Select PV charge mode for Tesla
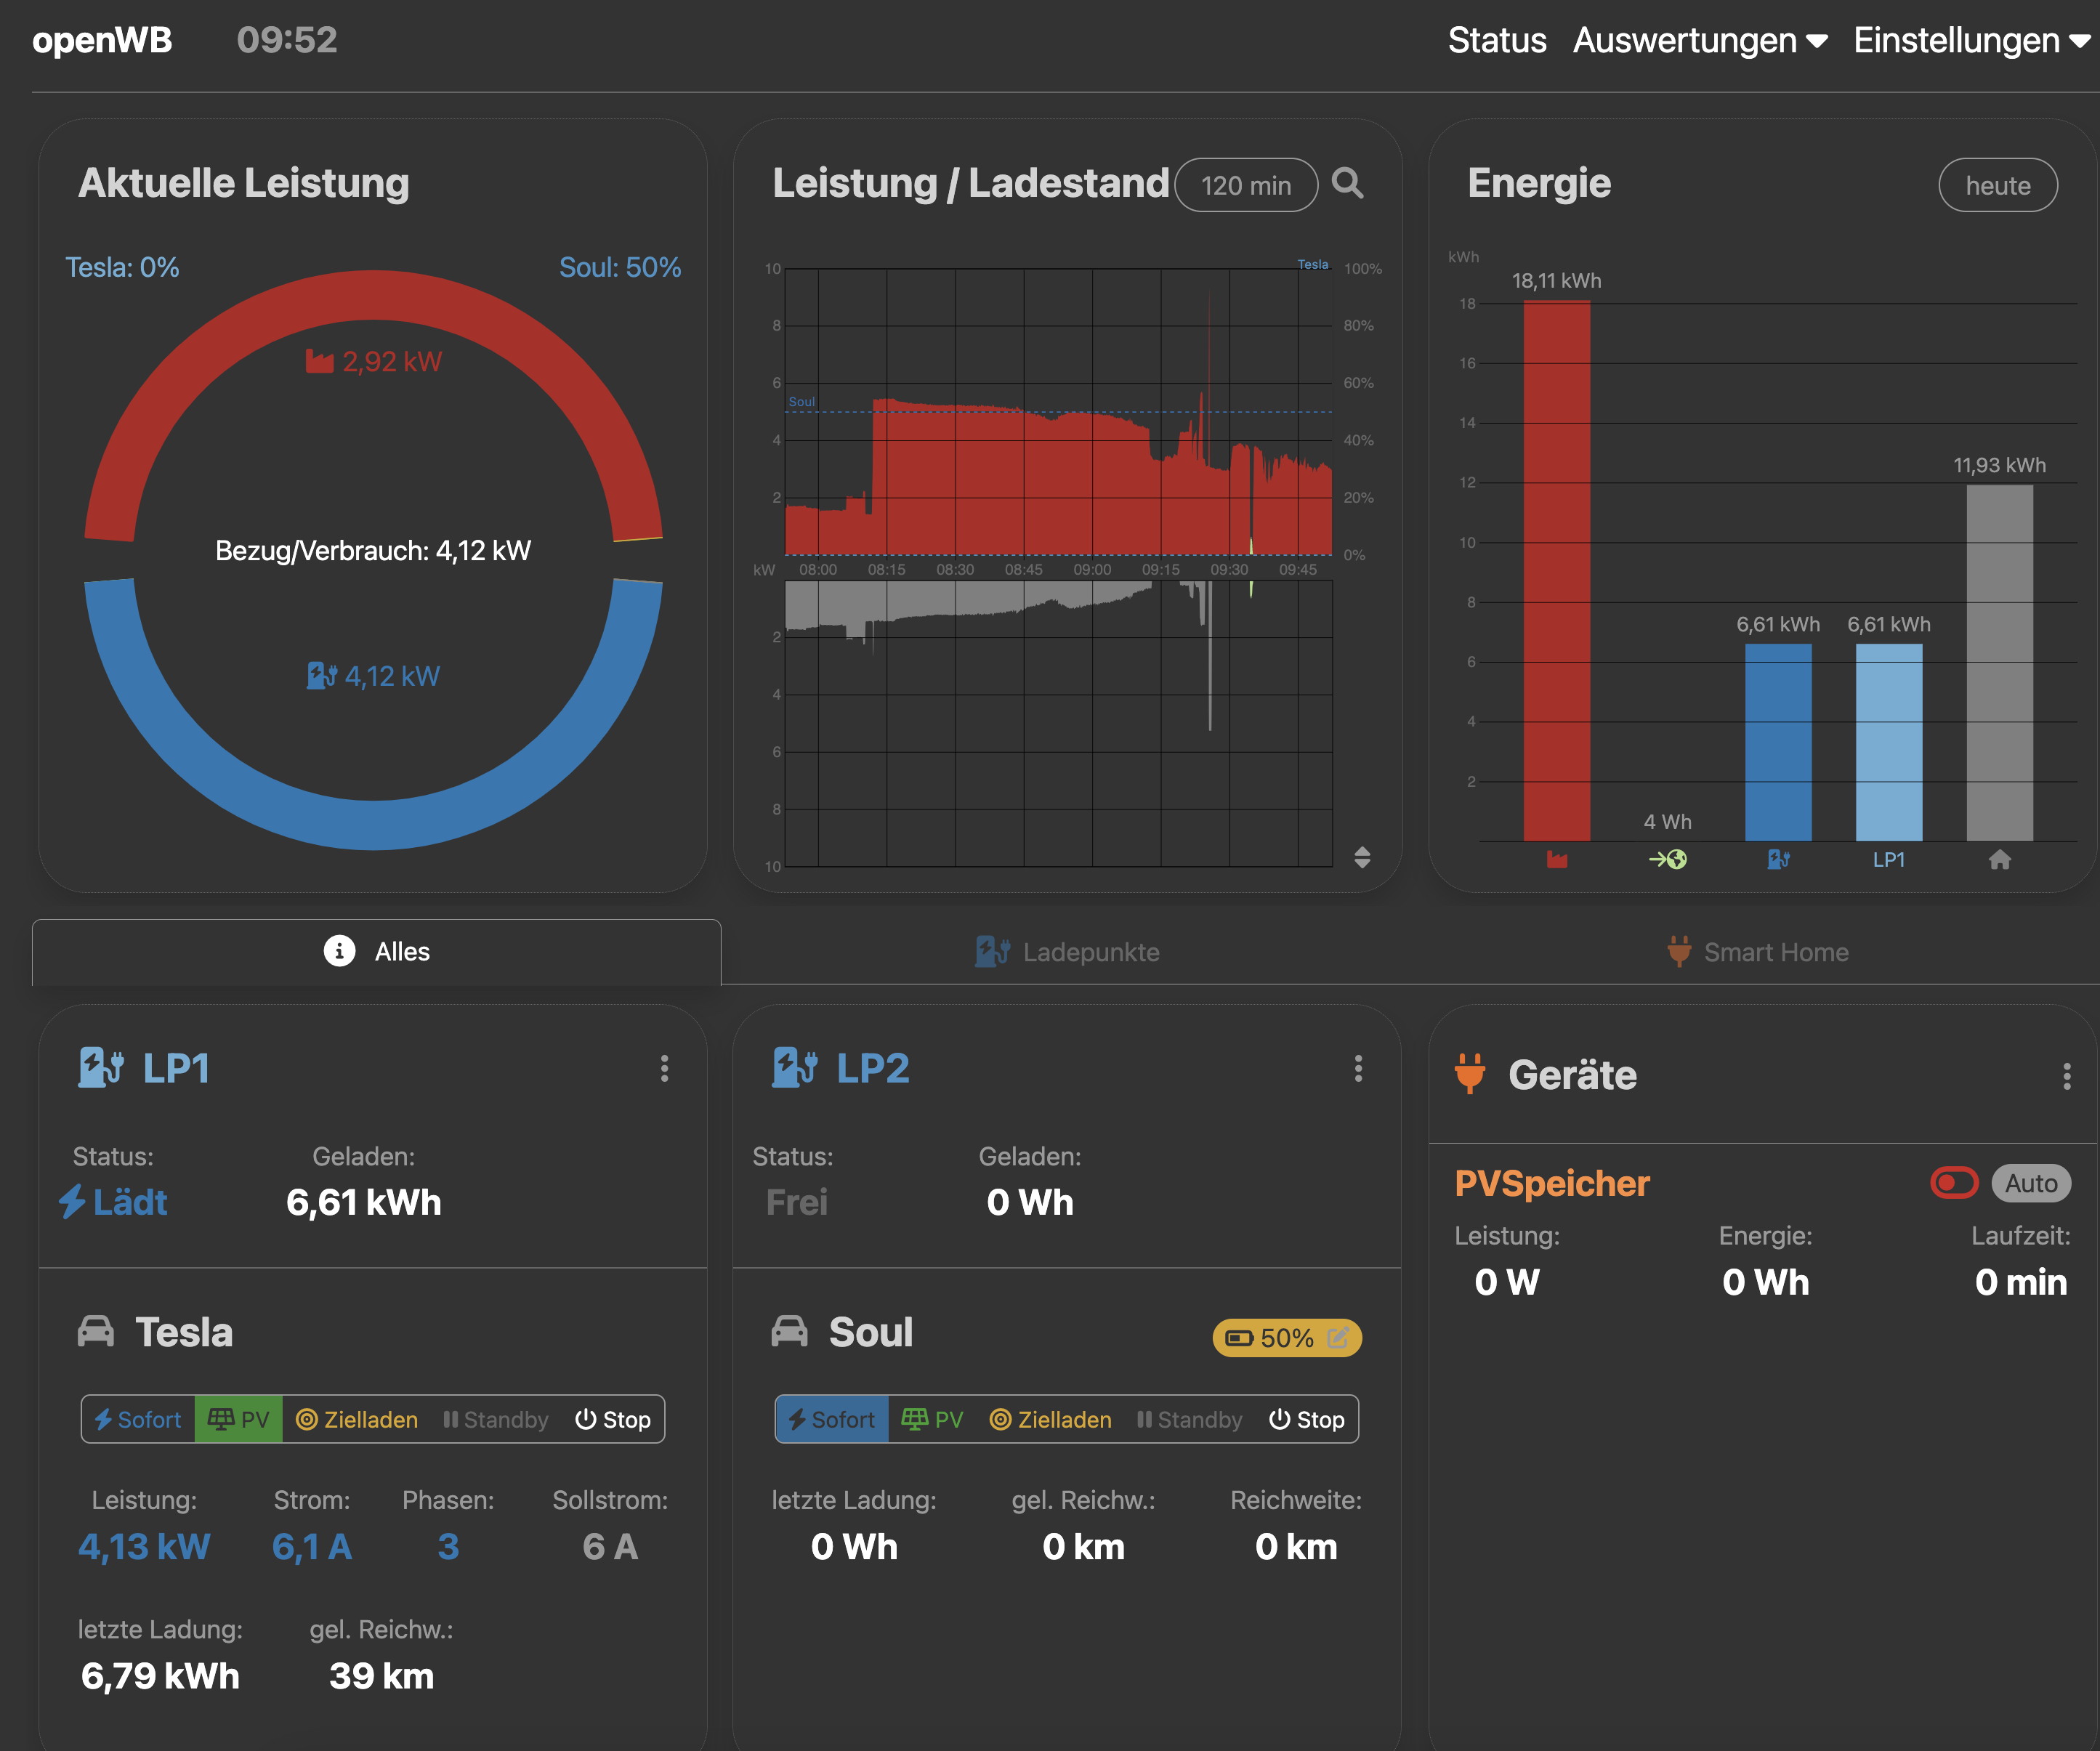 [x=238, y=1419]
